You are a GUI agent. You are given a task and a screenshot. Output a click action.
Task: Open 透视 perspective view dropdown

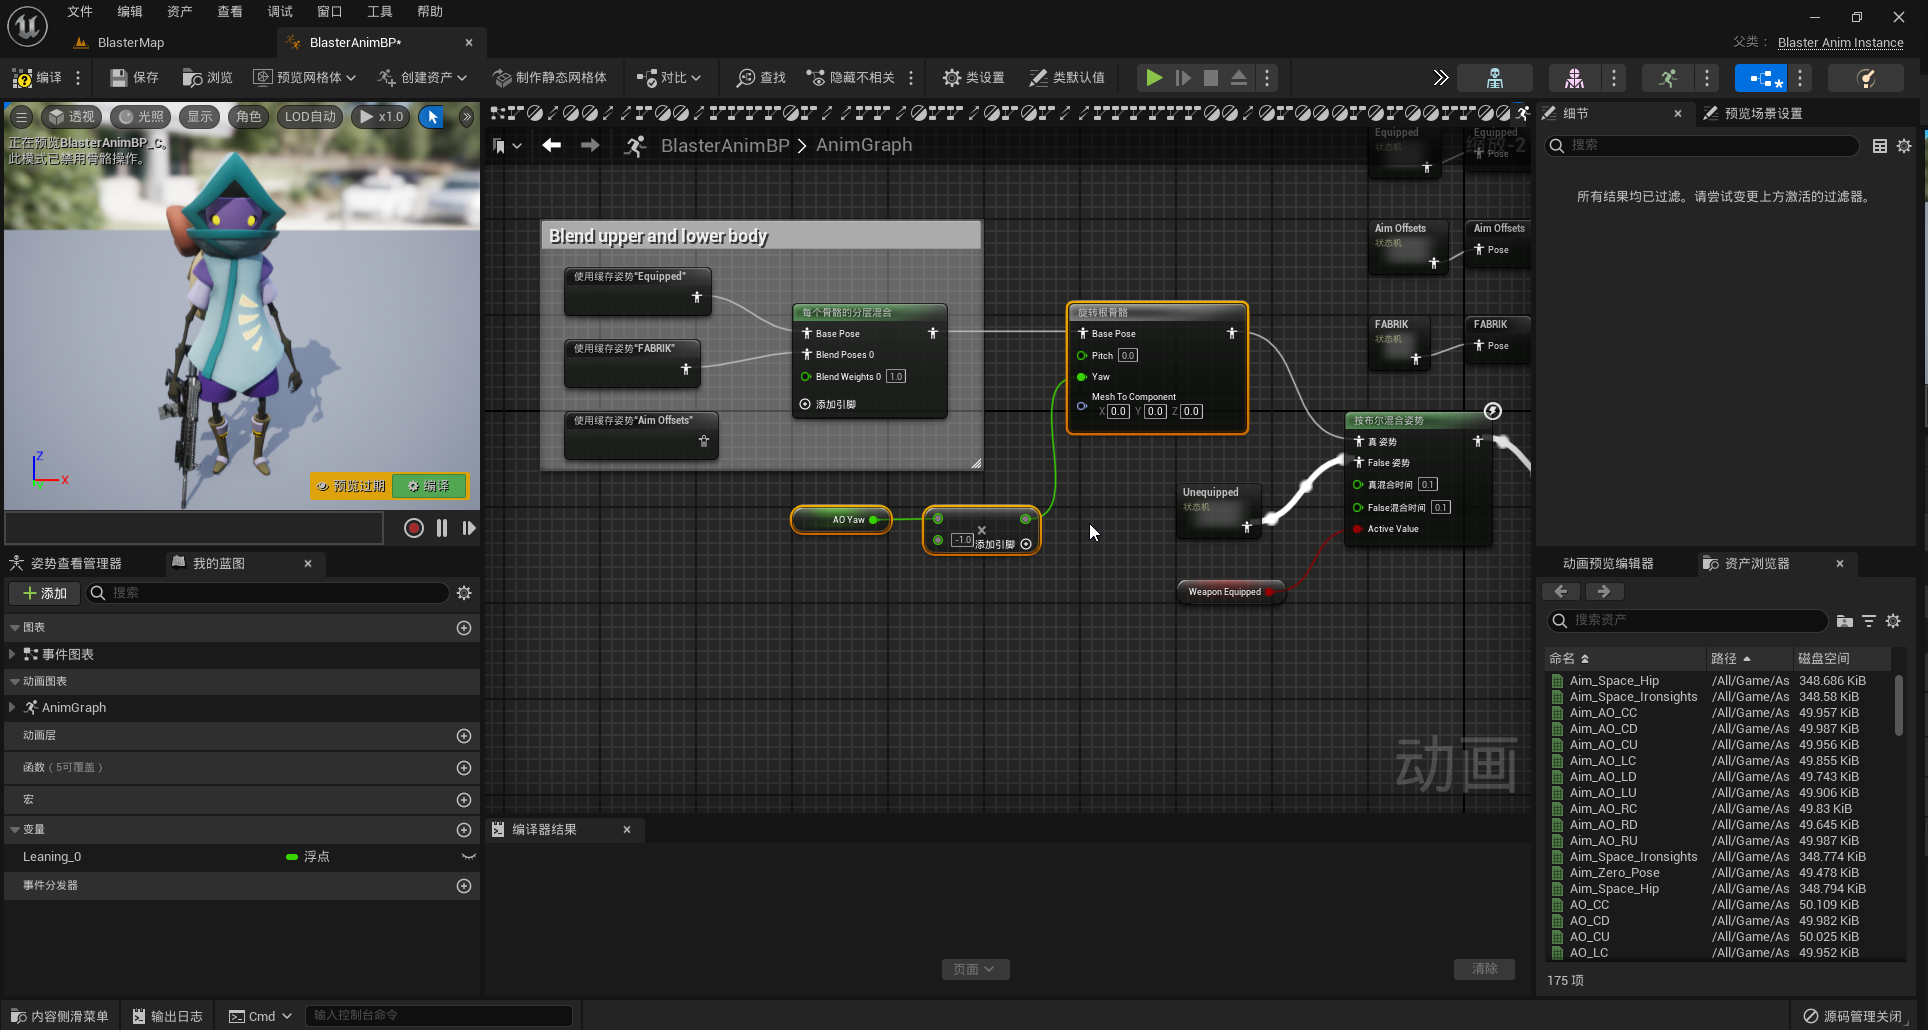pyautogui.click(x=71, y=117)
